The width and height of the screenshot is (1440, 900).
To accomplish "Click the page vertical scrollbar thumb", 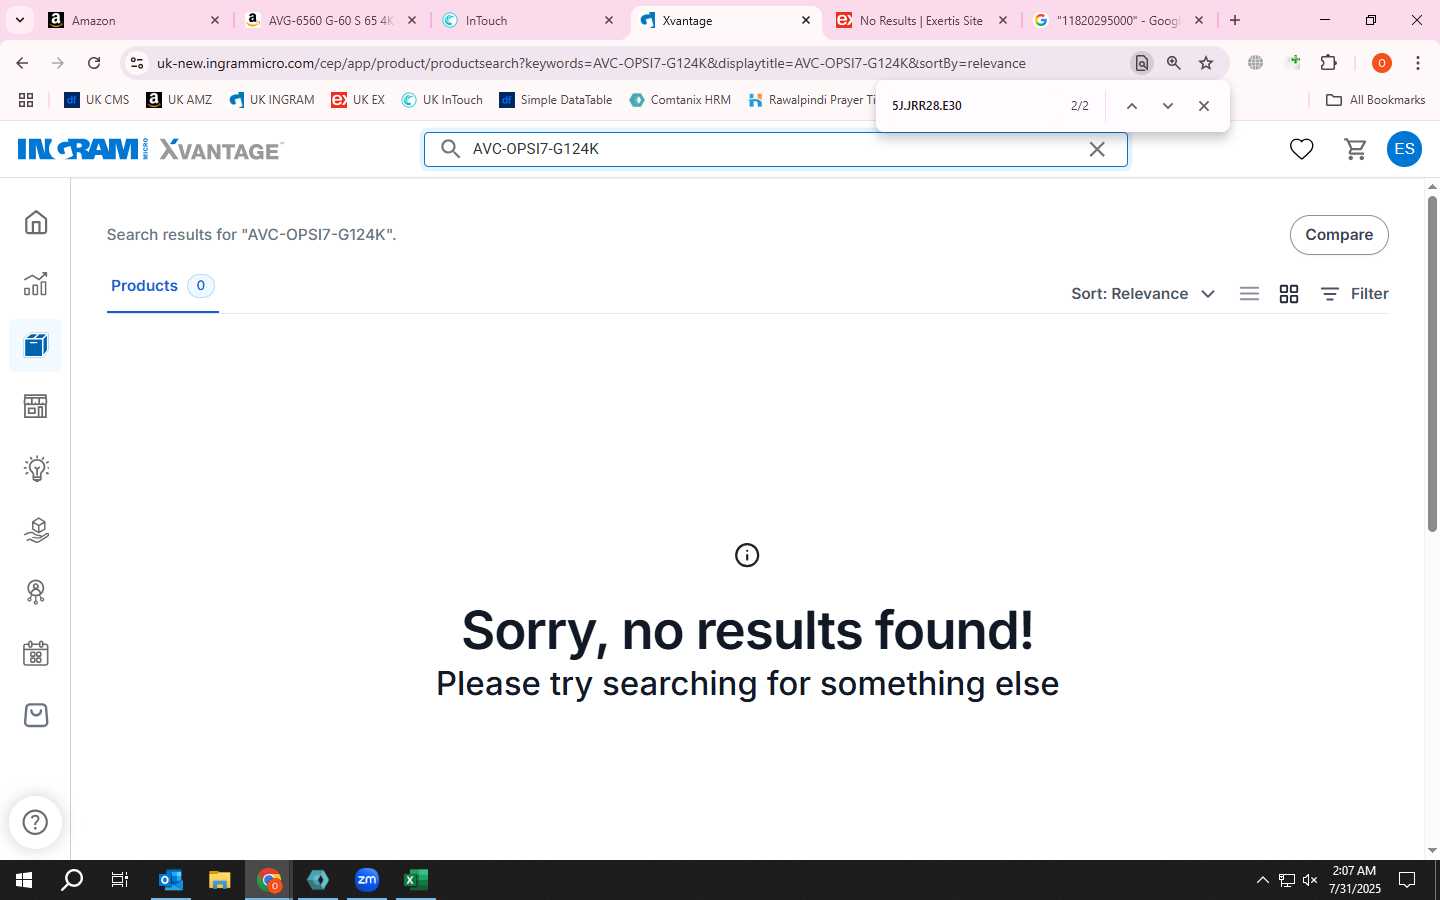I will point(1432,364).
